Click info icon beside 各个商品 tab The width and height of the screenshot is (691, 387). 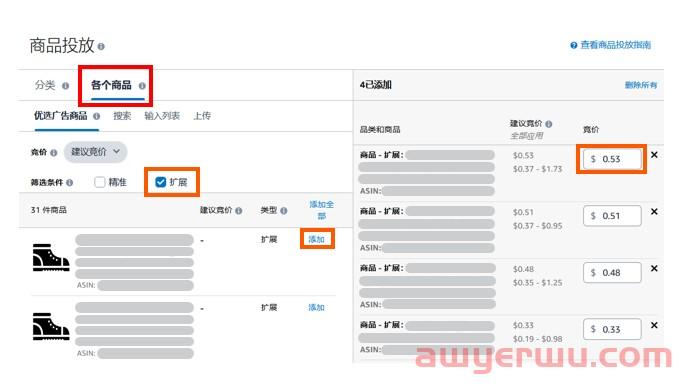[x=142, y=86]
